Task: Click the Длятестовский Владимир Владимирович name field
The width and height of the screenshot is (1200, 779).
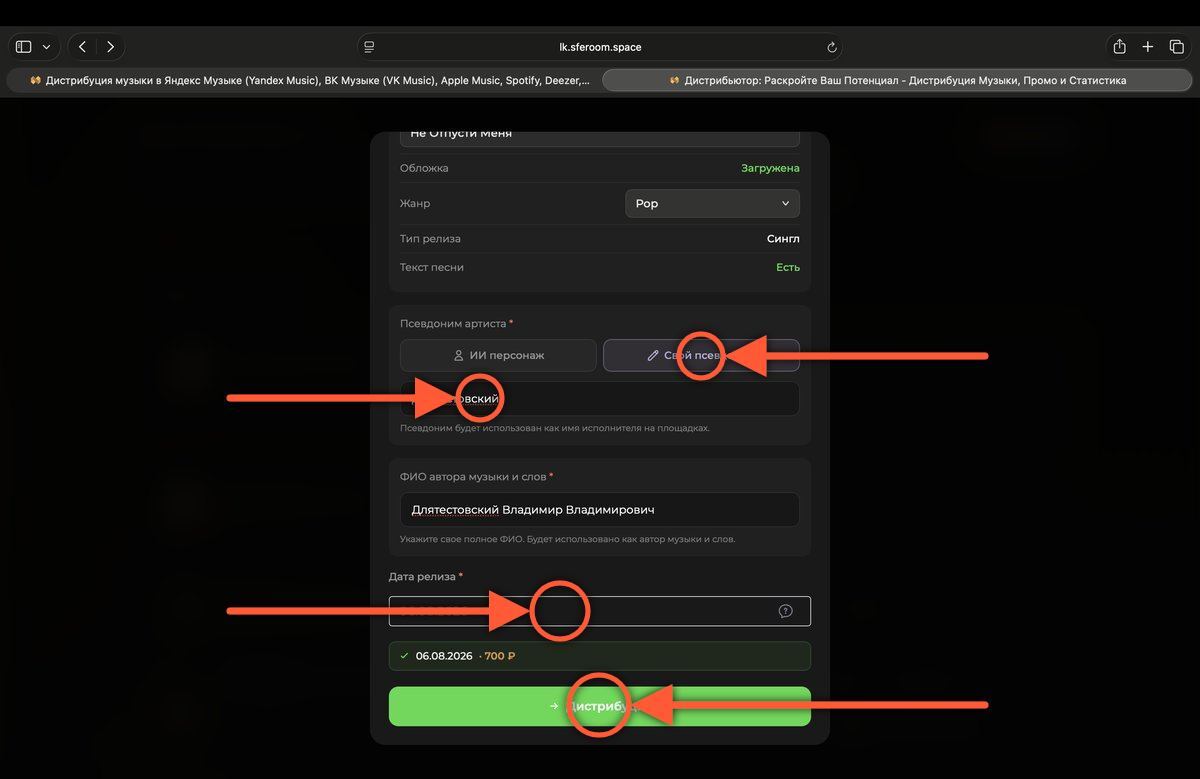Action: [600, 509]
